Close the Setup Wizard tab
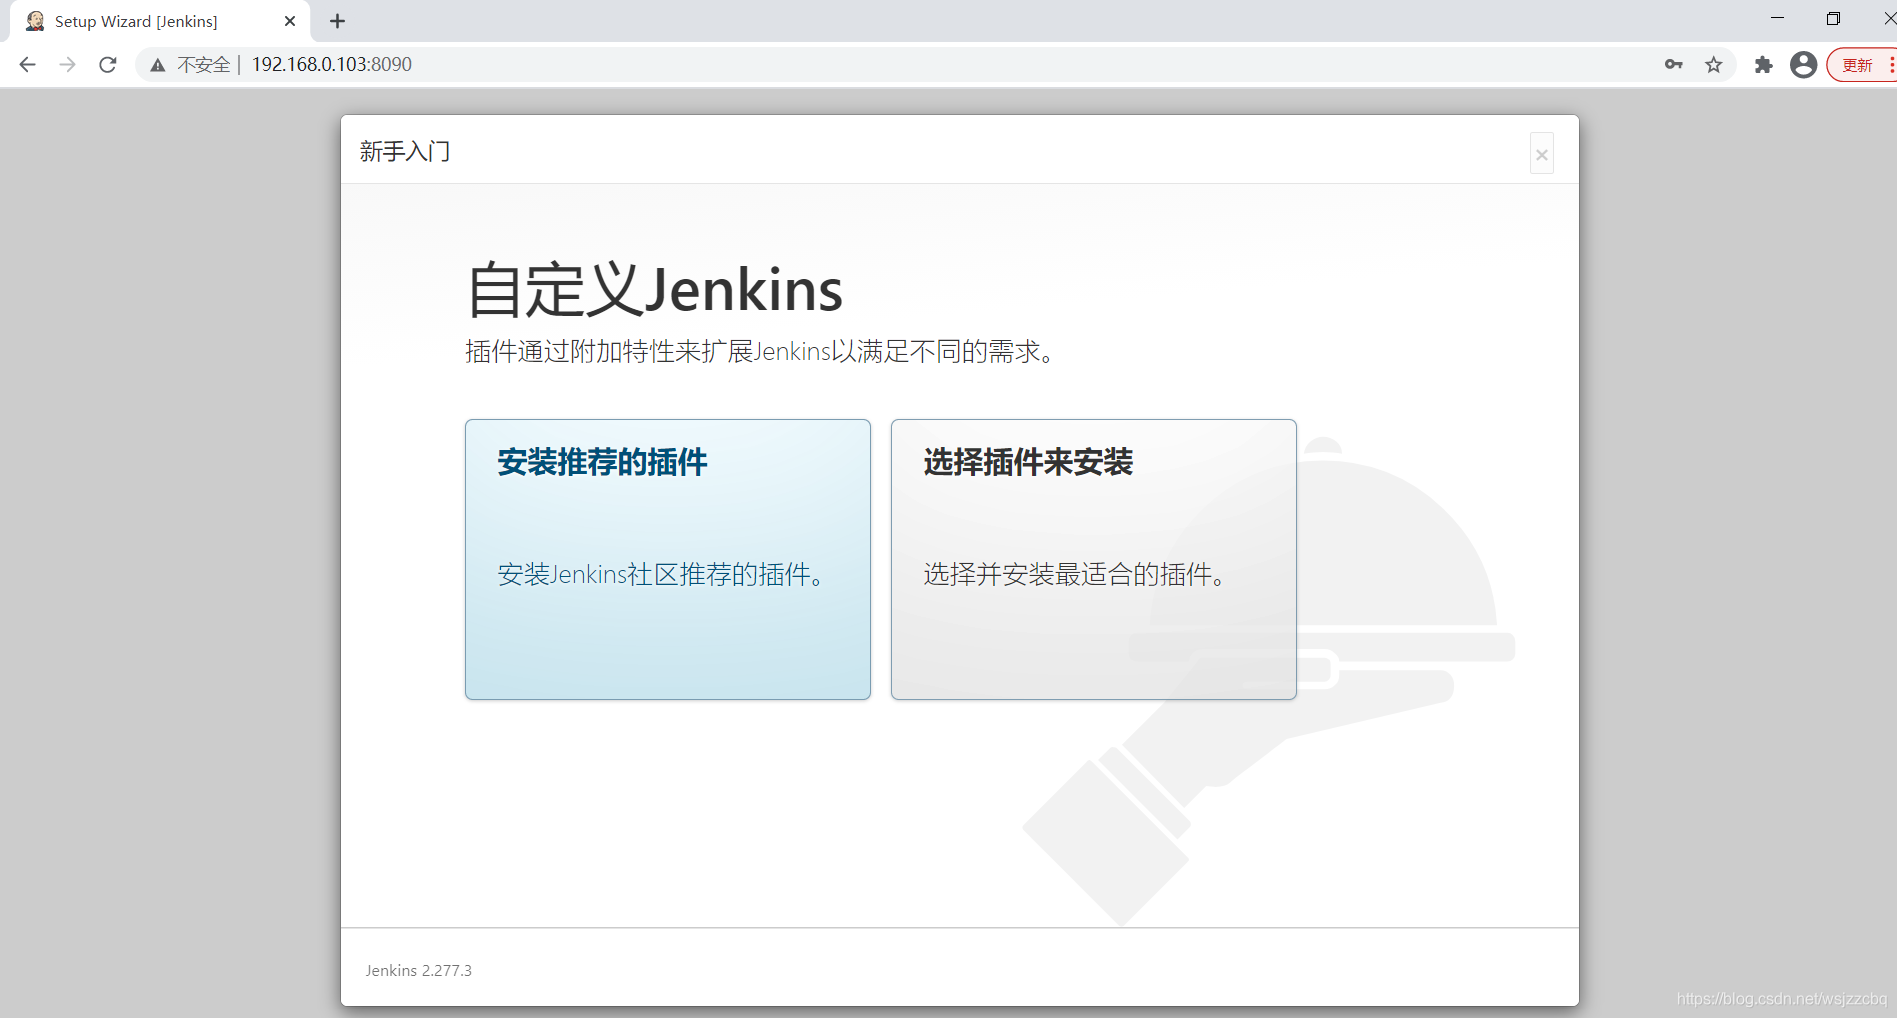 (290, 21)
